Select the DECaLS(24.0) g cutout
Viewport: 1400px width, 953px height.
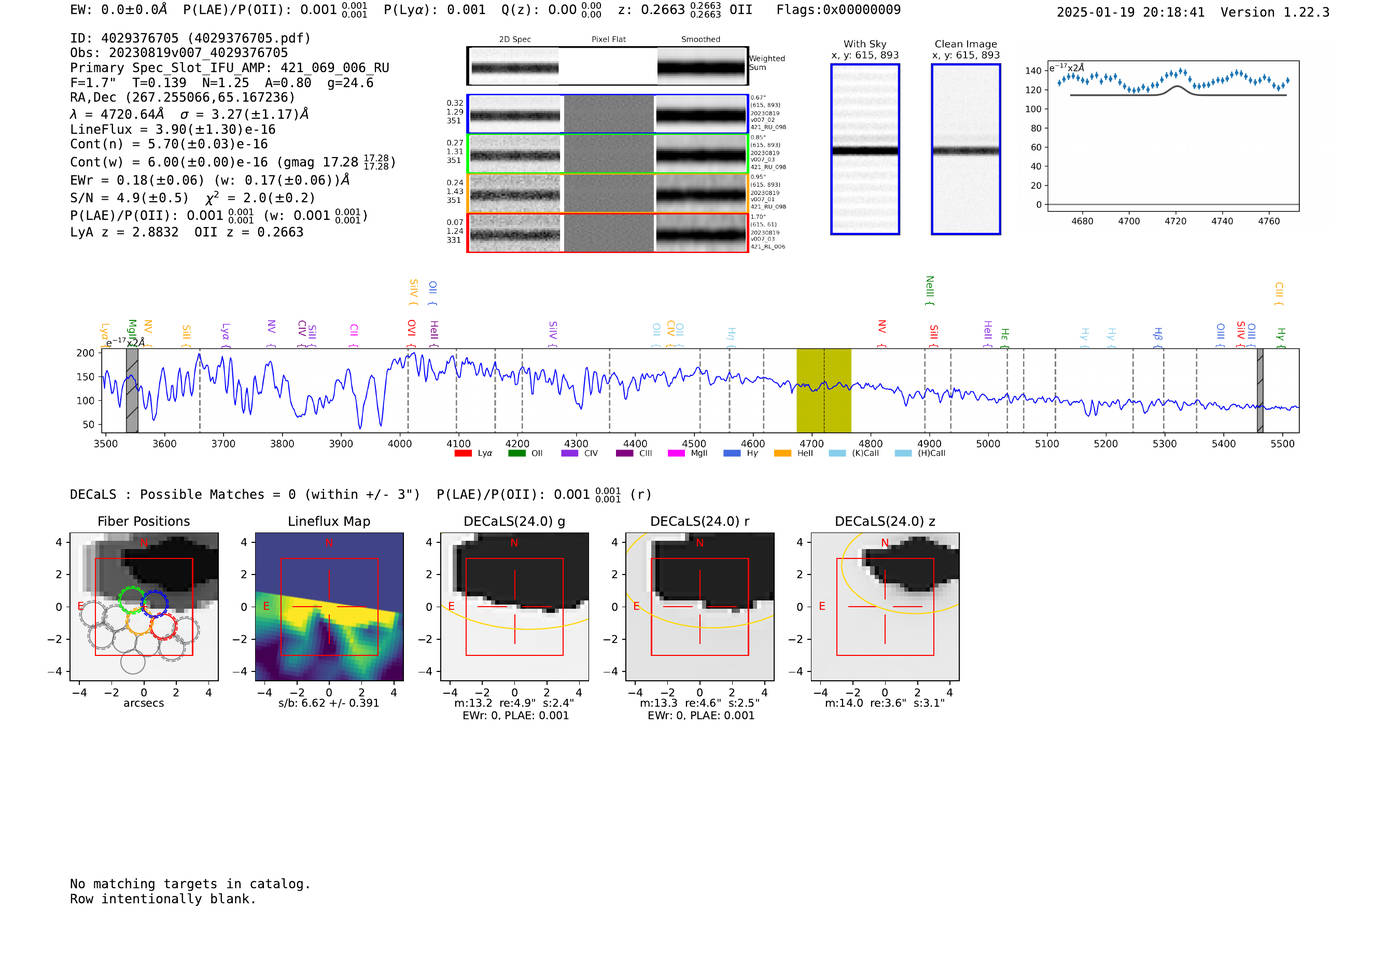point(514,606)
